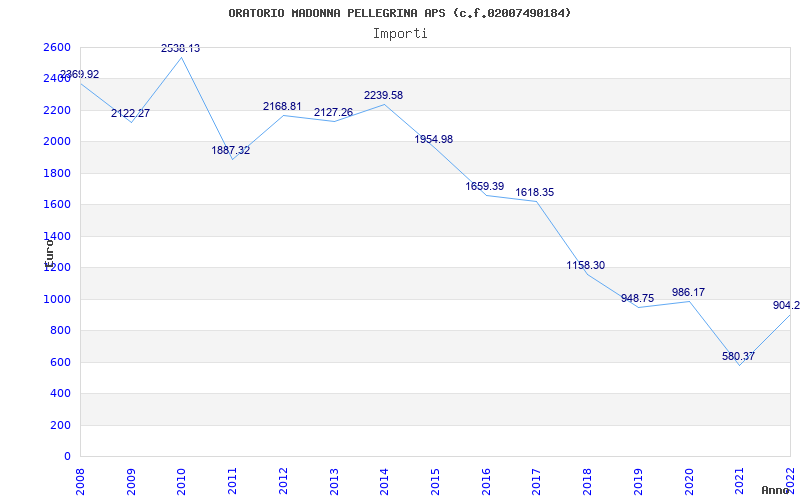
Task: Select the 2016 x-axis year label
Action: tap(486, 482)
